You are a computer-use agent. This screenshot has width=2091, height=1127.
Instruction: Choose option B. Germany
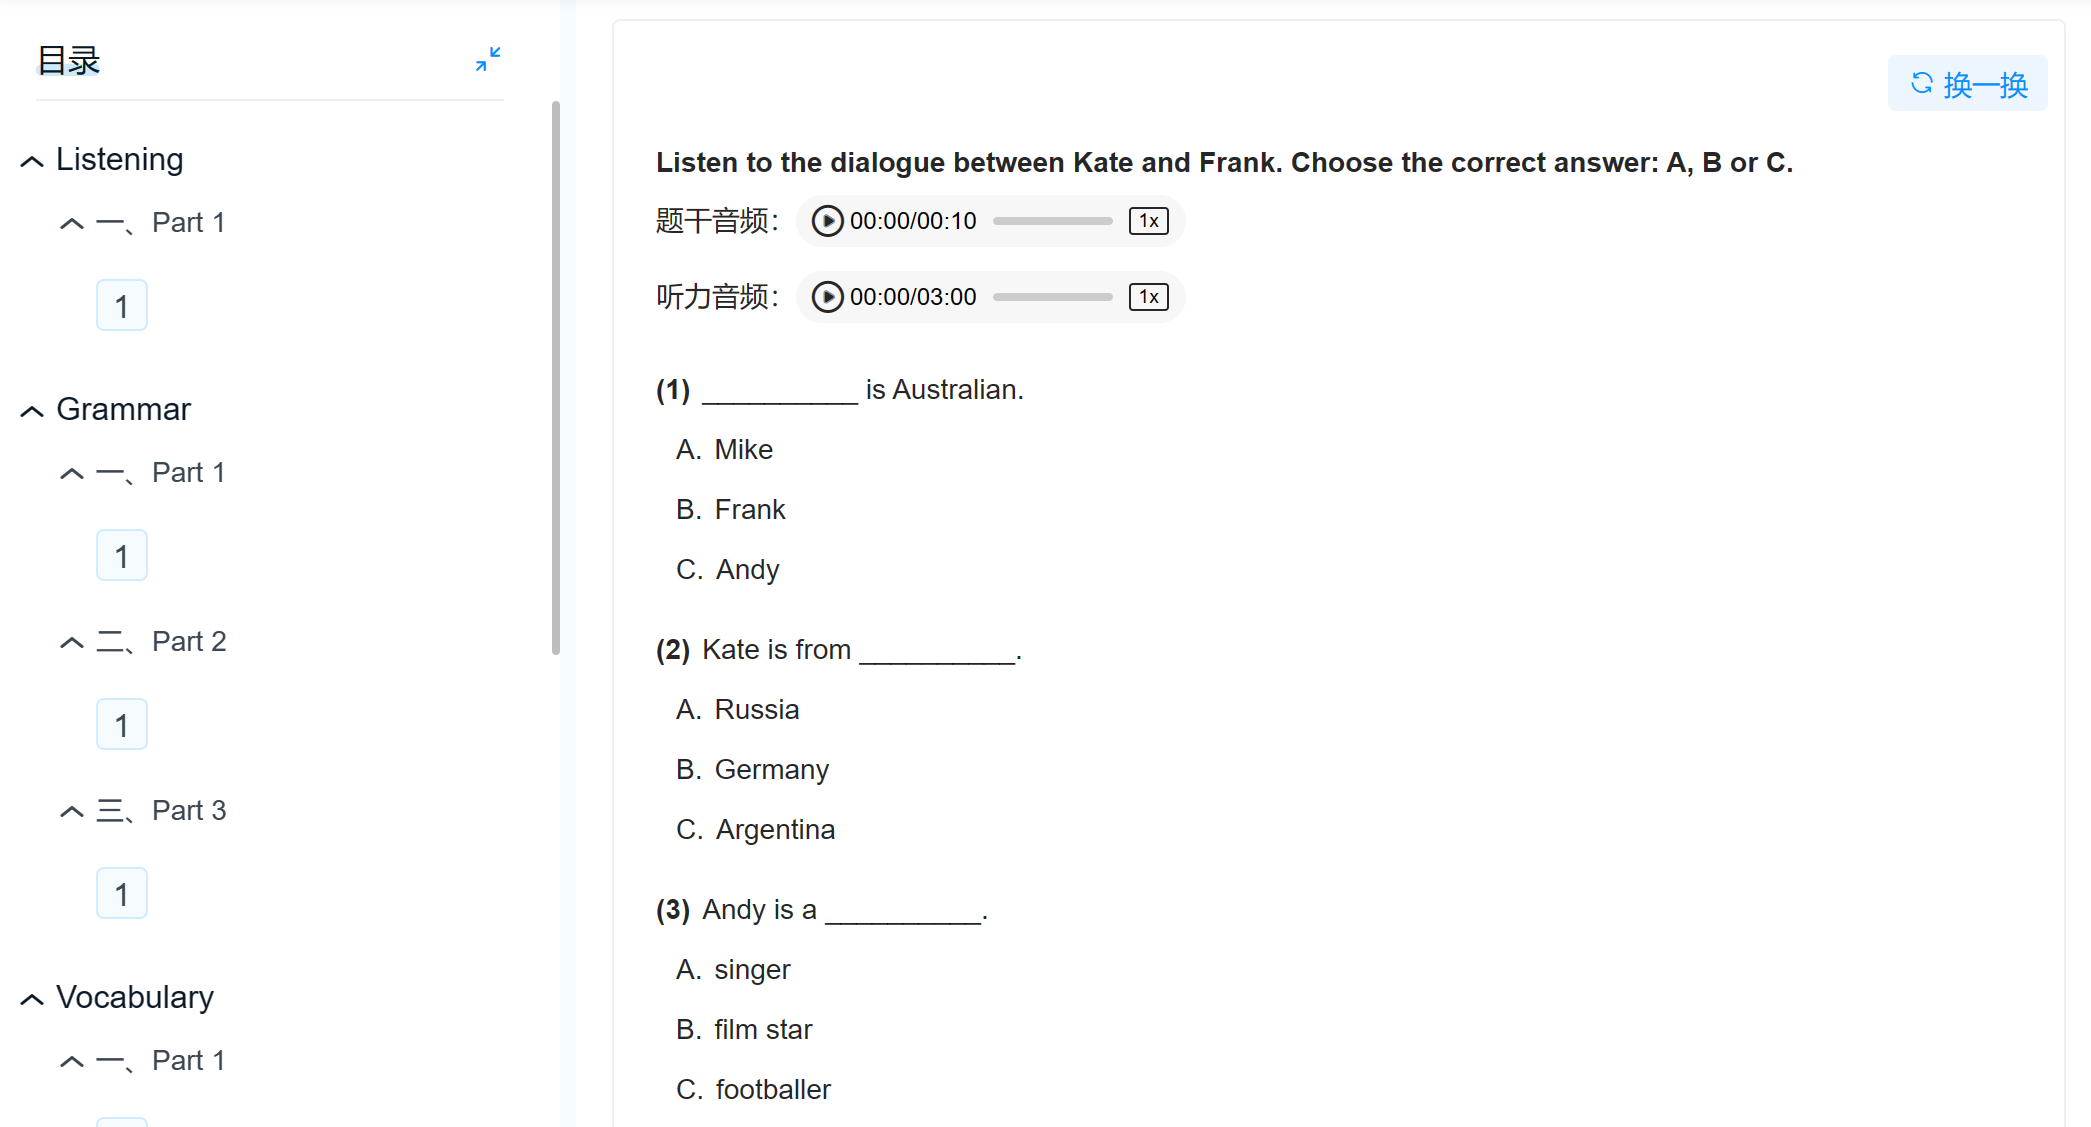point(752,769)
